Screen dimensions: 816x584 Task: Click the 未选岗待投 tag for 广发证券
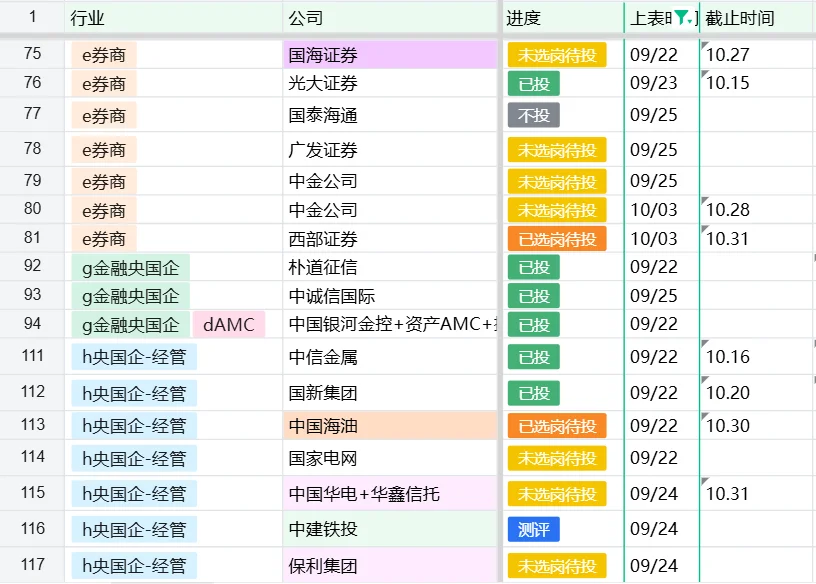556,149
